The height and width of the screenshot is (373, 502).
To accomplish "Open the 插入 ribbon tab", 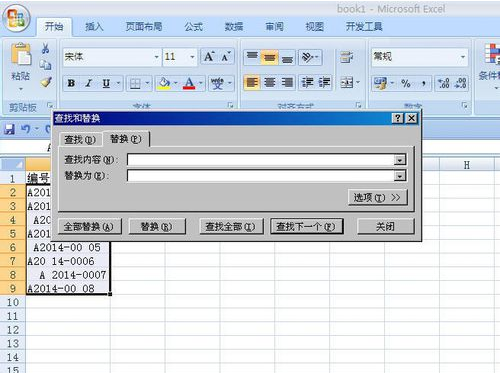I will pos(94,26).
